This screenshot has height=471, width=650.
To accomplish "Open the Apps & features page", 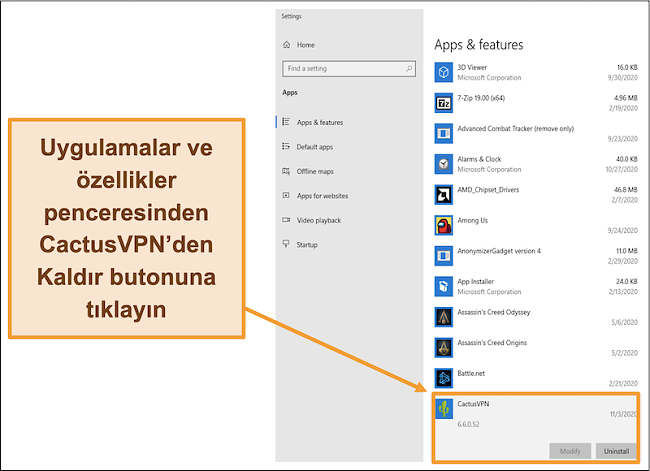I will (x=320, y=122).
